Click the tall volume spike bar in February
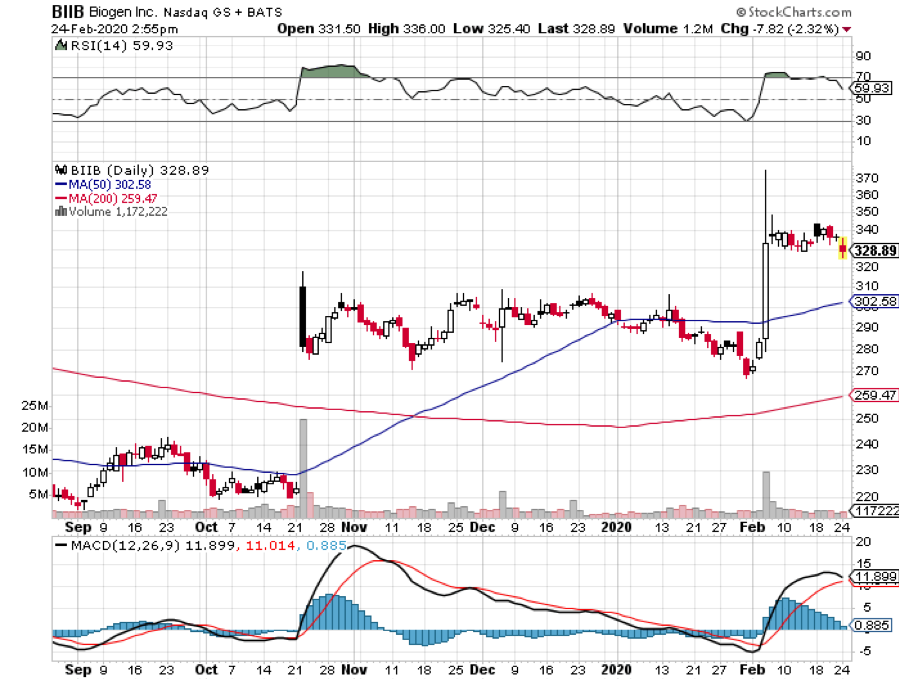 tap(766, 494)
